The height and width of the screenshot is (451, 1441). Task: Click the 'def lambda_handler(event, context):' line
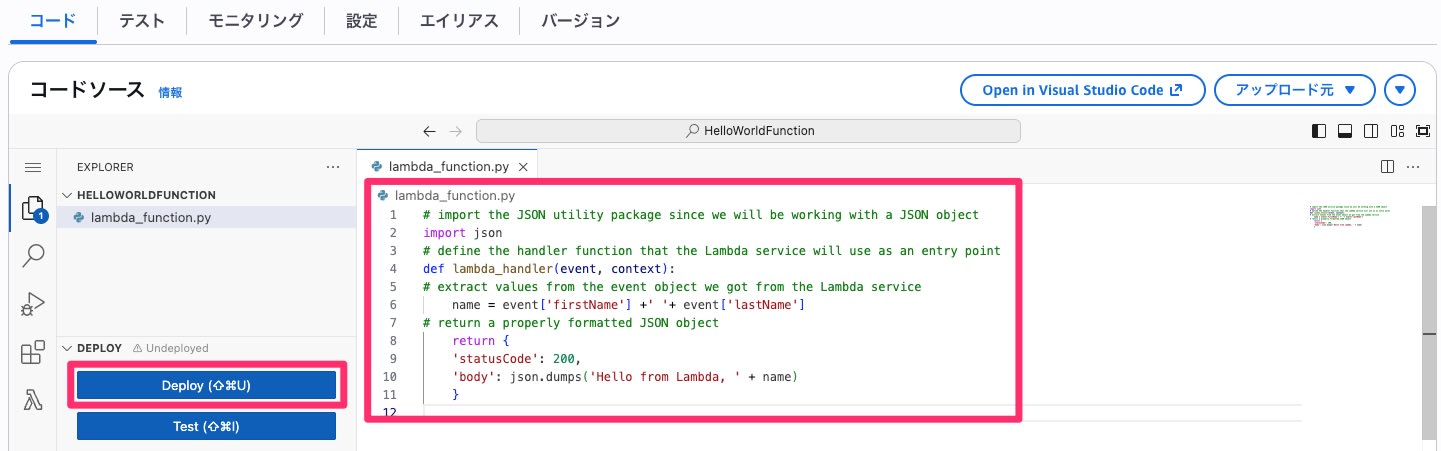click(549, 268)
